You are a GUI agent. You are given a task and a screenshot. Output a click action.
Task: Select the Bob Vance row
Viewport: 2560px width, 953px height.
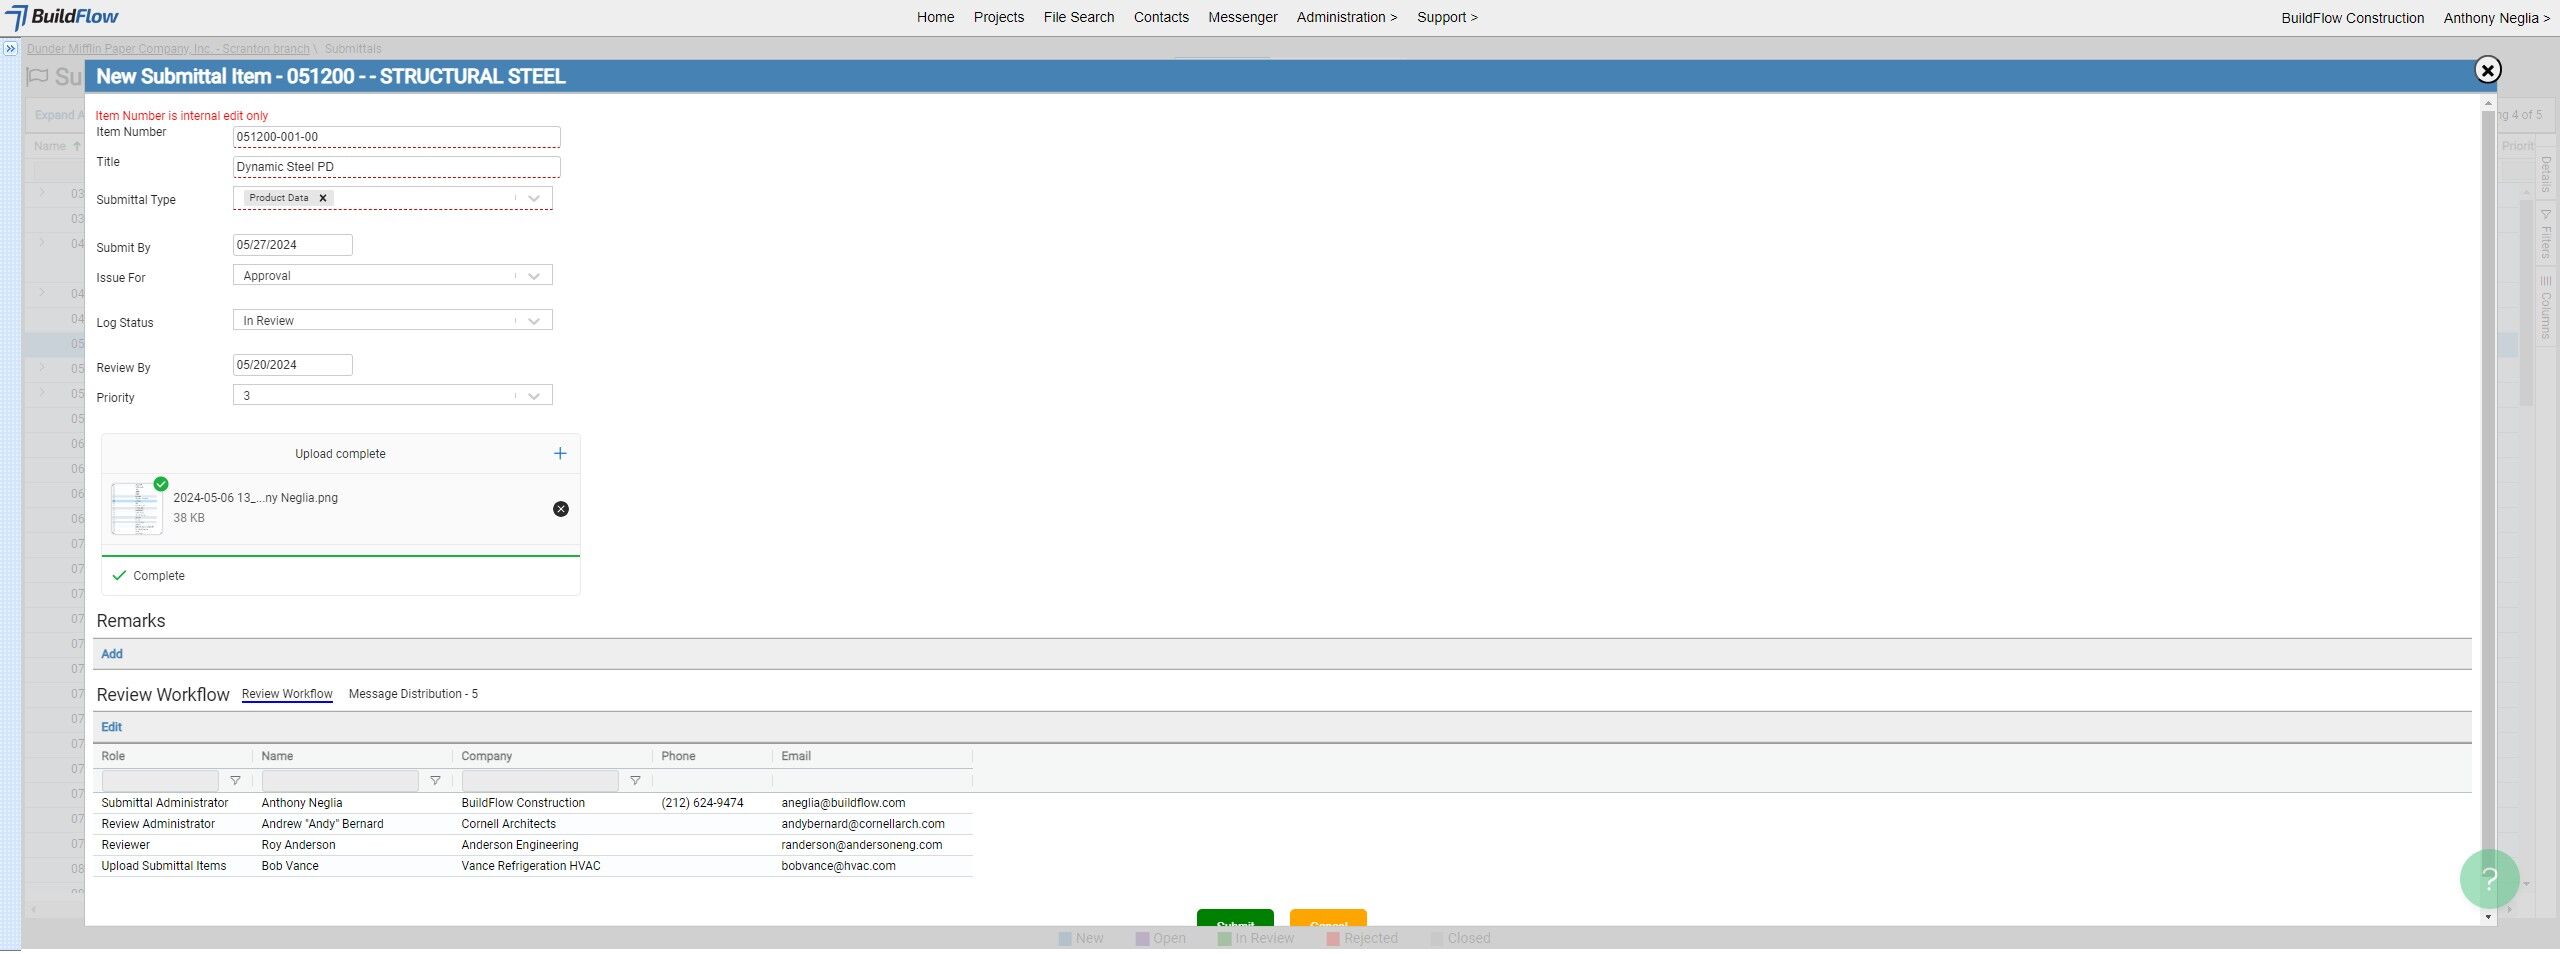(533, 866)
